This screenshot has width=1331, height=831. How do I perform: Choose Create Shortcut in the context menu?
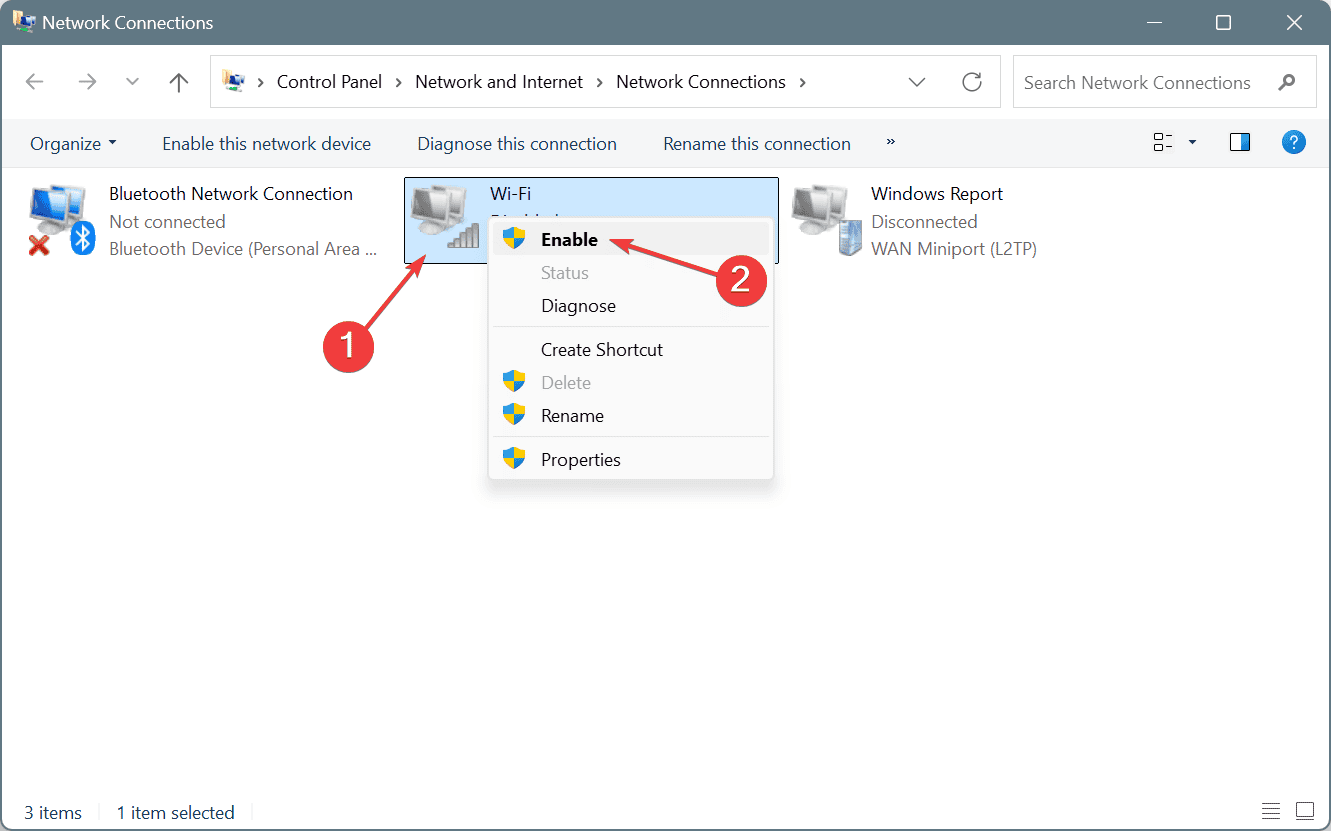coord(631,349)
